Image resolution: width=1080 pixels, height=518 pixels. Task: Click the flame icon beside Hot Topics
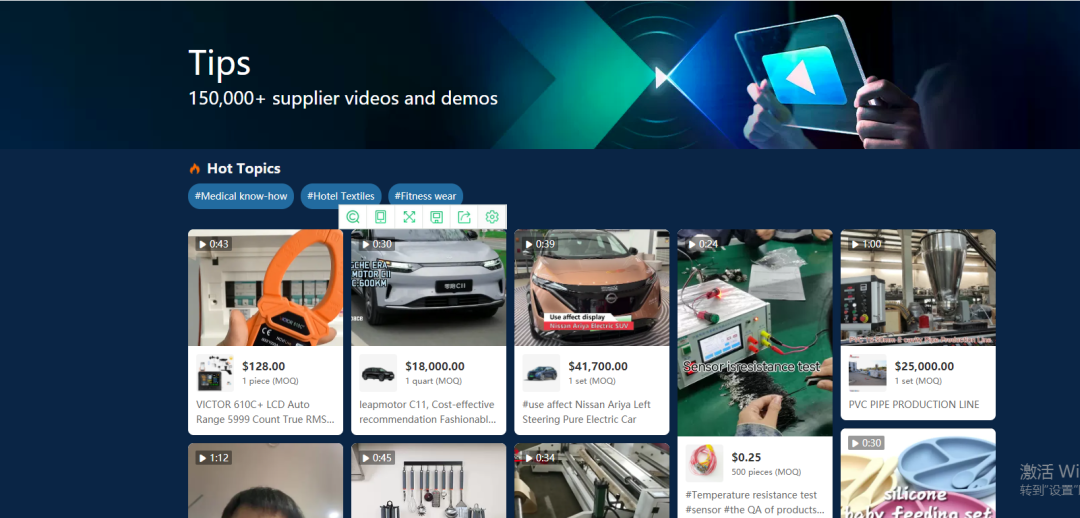pos(195,169)
